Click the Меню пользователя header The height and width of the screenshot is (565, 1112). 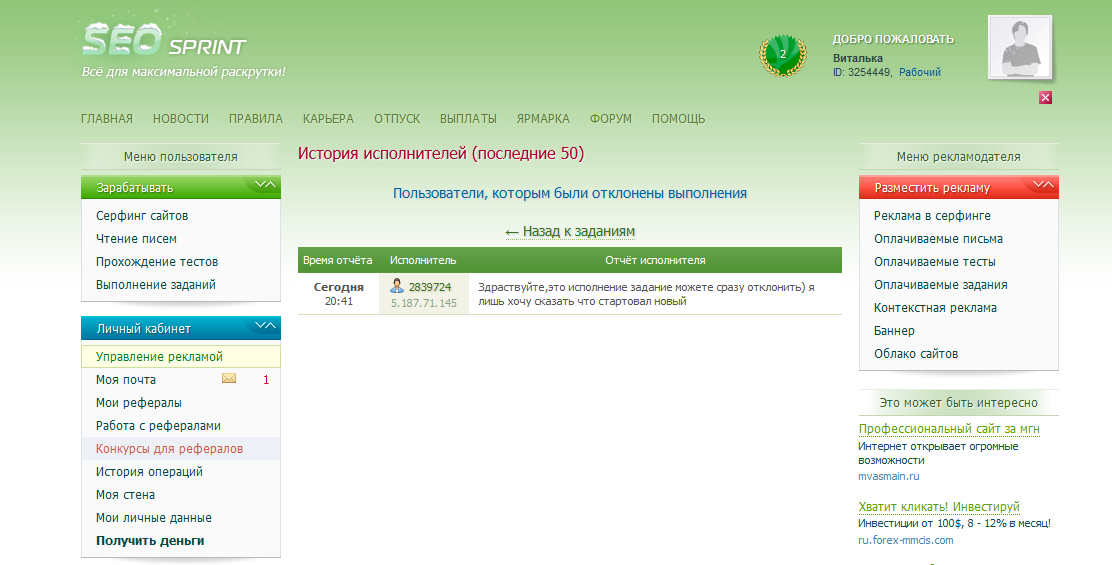pyautogui.click(x=181, y=157)
